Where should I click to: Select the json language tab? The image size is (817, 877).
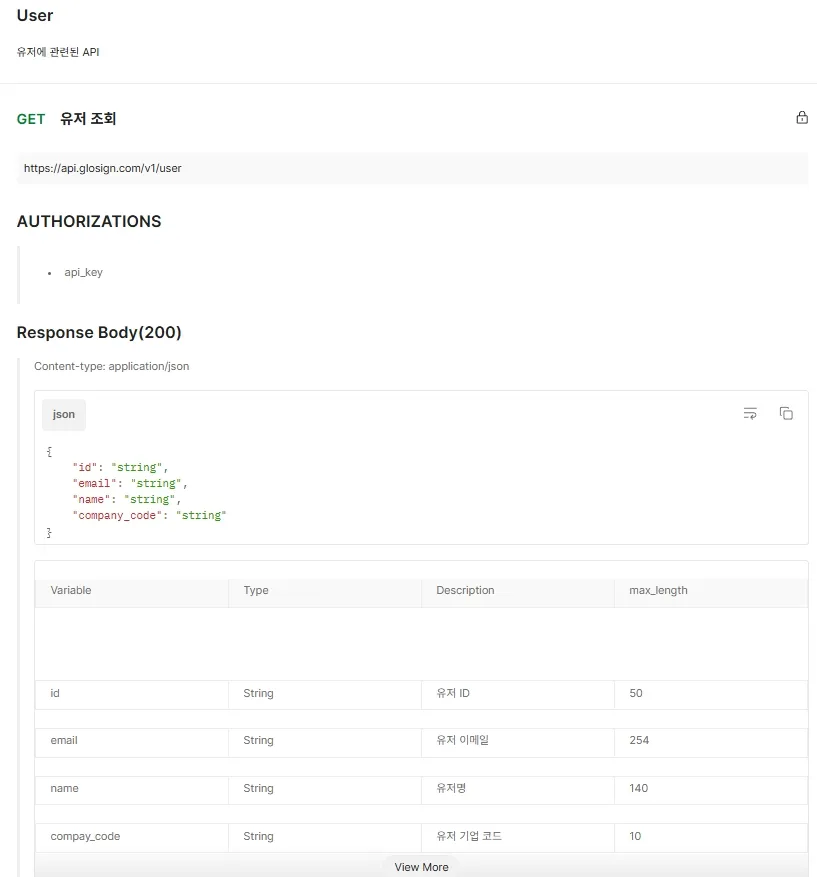coord(63,414)
